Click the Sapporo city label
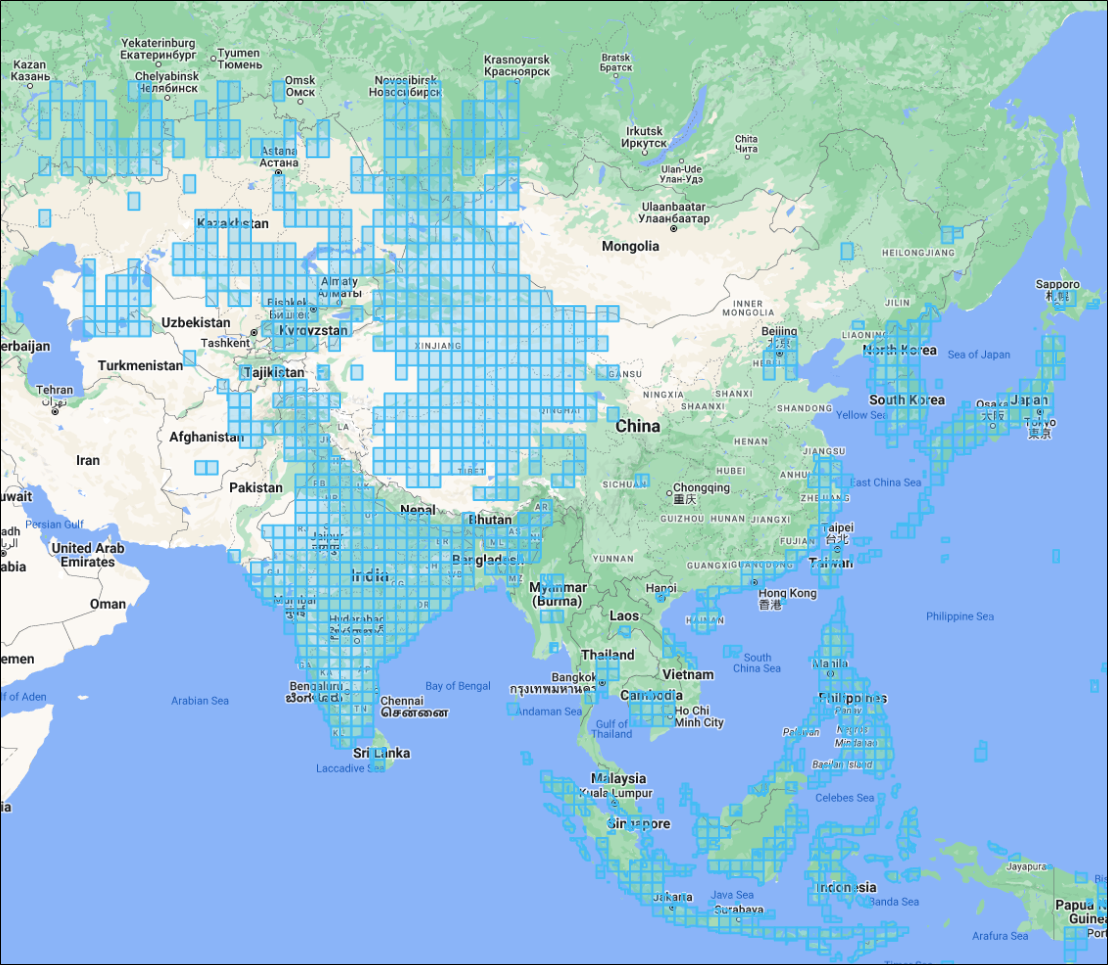 point(1057,284)
